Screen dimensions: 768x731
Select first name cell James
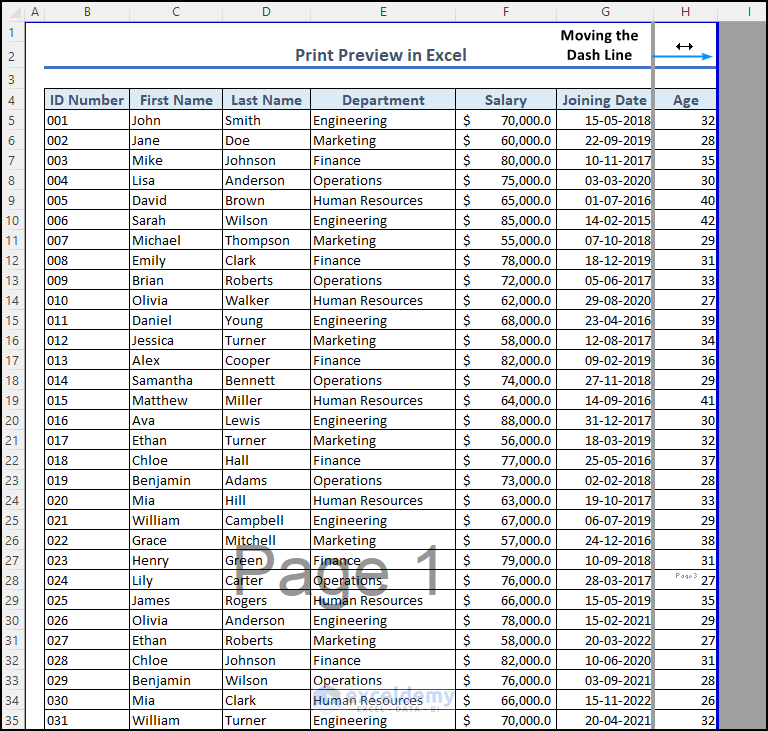click(176, 601)
